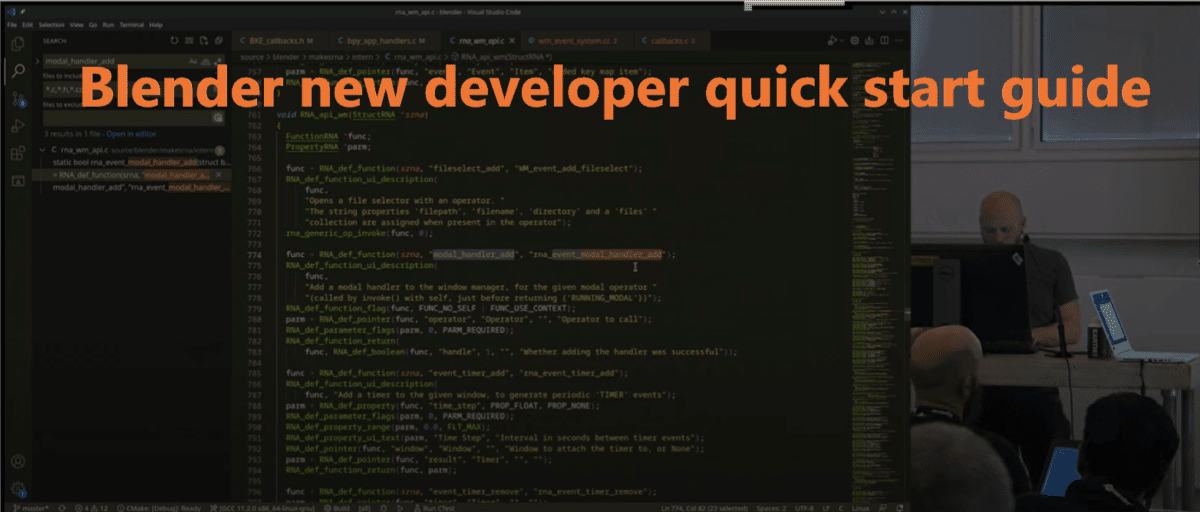Open the Run and Debug view
Viewport: 1200px width, 512px height.
(18, 127)
